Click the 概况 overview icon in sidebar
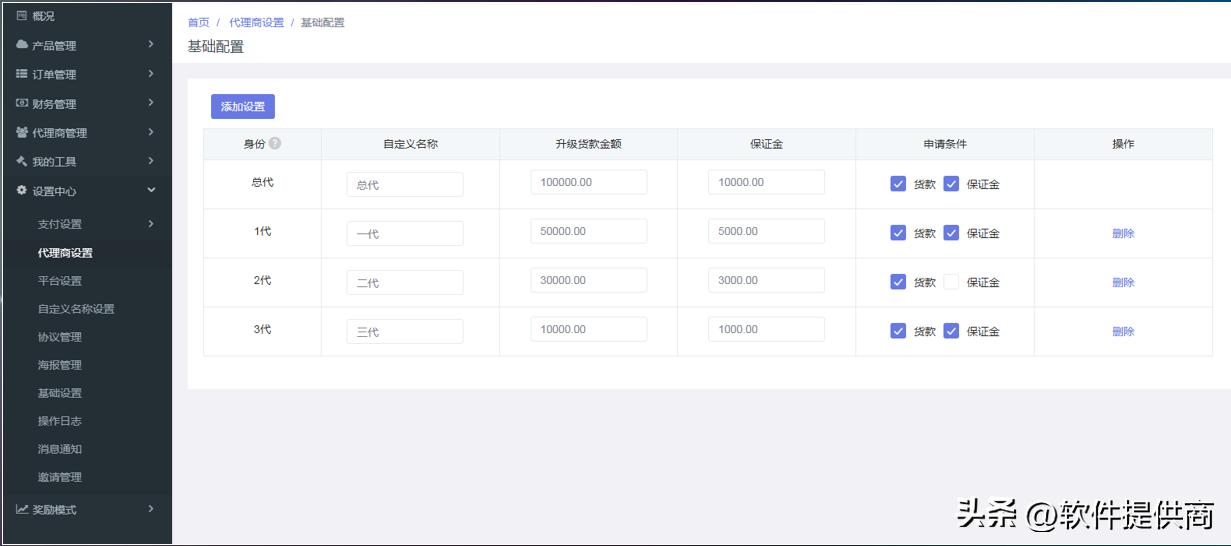The width and height of the screenshot is (1231, 546). (22, 16)
